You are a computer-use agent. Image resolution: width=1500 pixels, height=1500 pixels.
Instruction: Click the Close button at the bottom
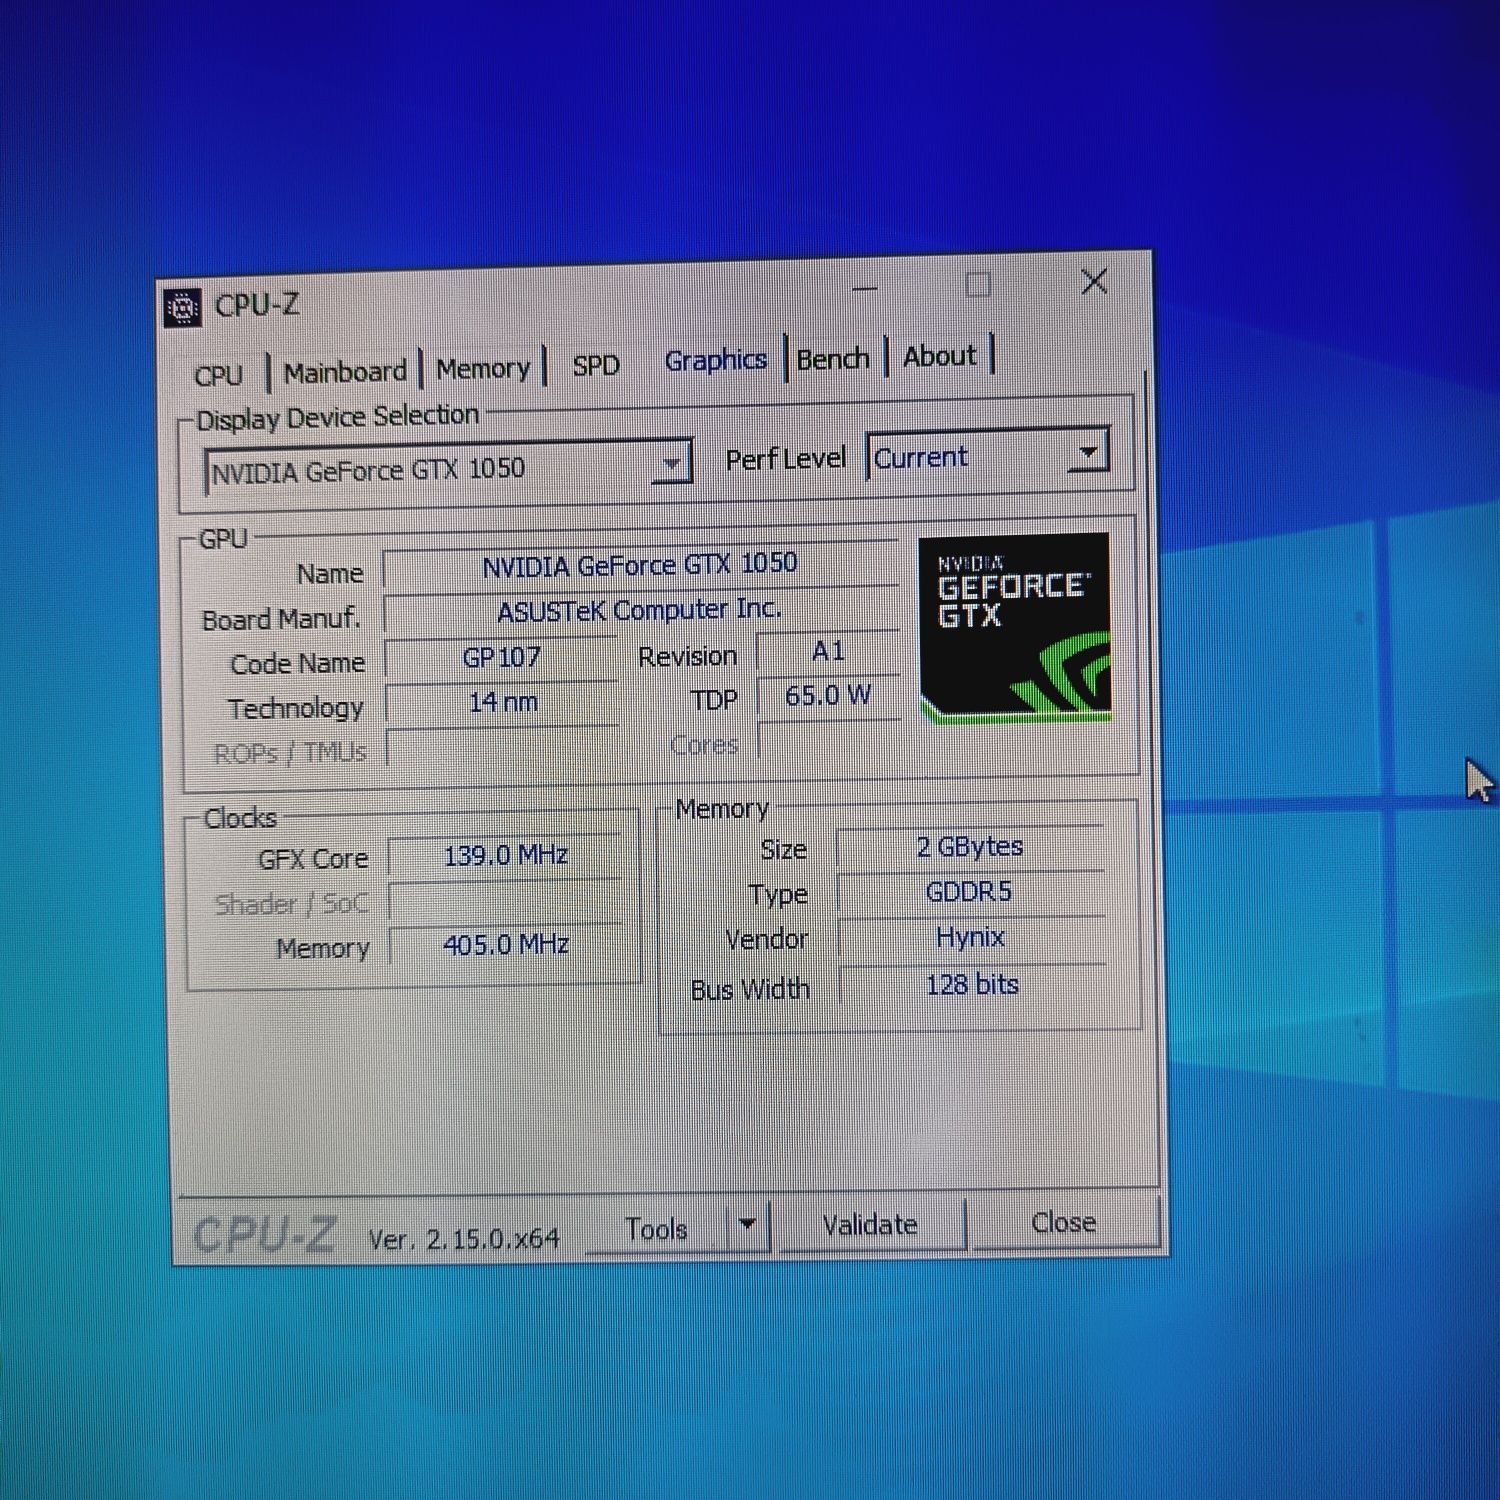(x=1064, y=1222)
